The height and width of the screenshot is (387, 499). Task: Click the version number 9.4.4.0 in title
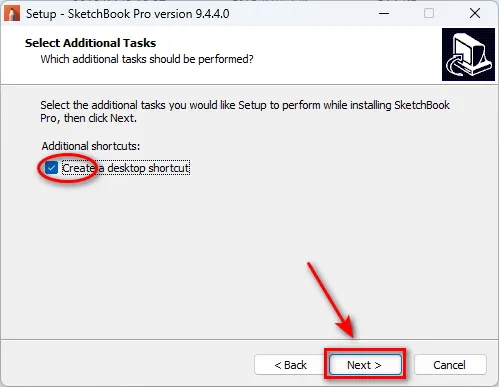tap(212, 14)
